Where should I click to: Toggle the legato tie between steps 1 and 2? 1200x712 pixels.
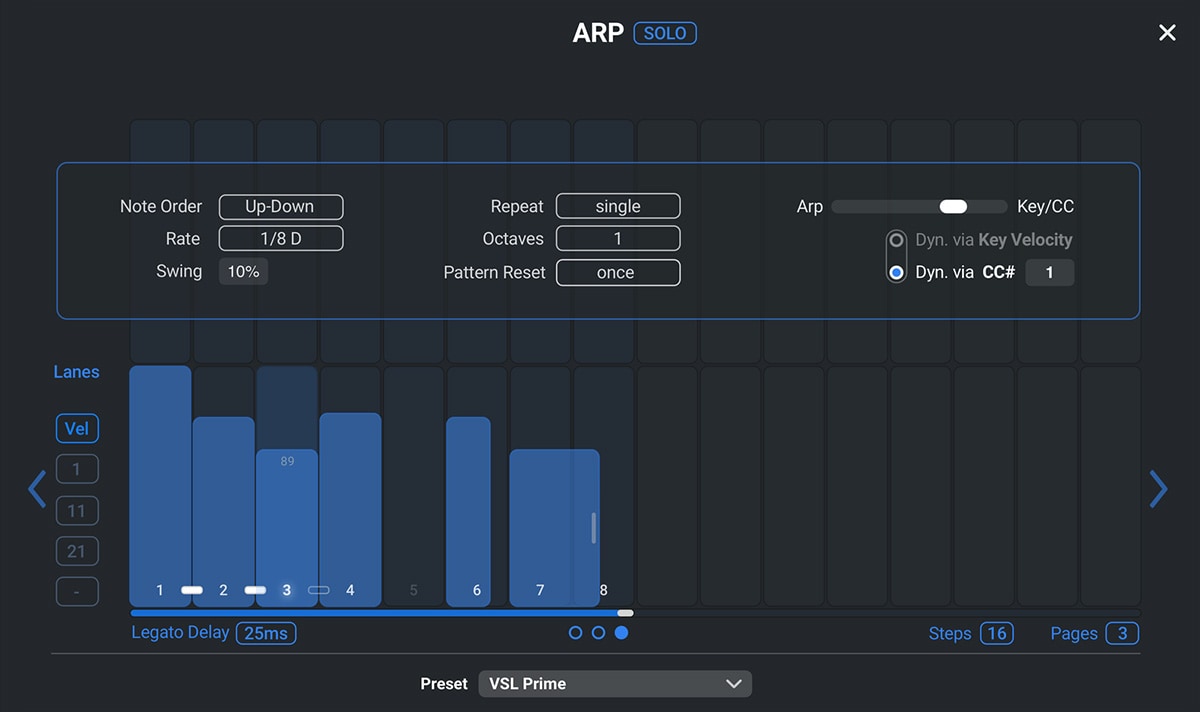pos(192,590)
